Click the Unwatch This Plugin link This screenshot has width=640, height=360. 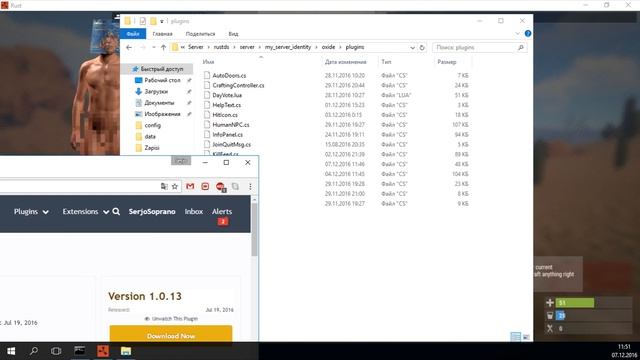(171, 318)
